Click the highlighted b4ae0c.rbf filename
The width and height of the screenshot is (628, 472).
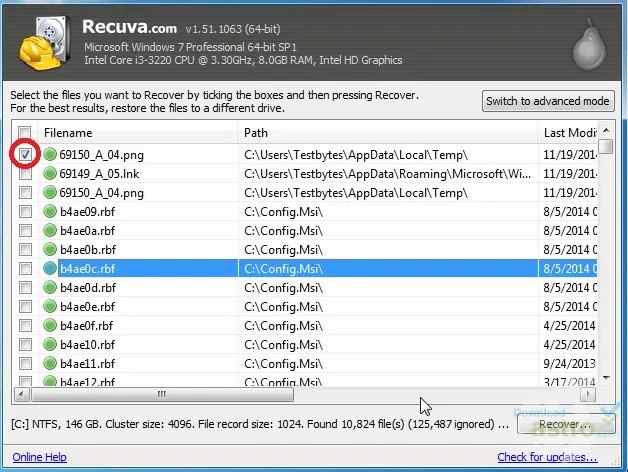[x=87, y=268]
